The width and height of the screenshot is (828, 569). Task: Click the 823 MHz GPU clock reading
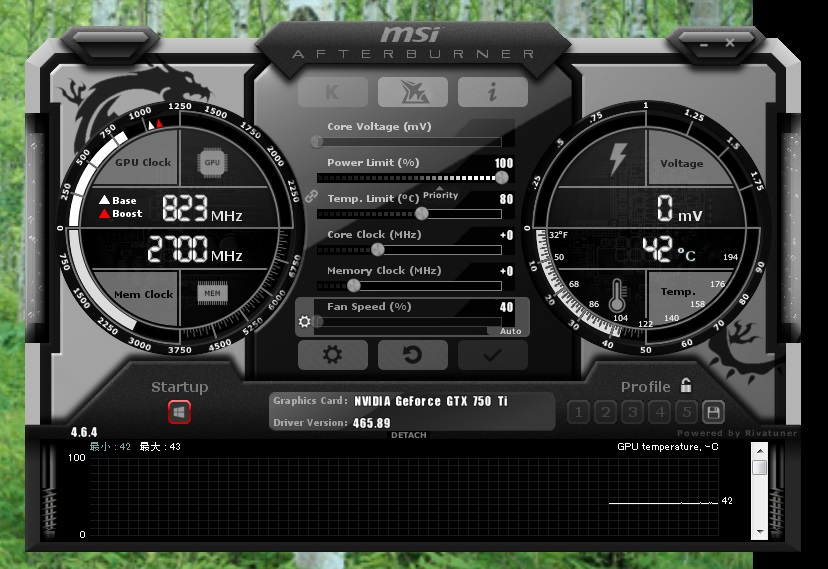[x=202, y=208]
